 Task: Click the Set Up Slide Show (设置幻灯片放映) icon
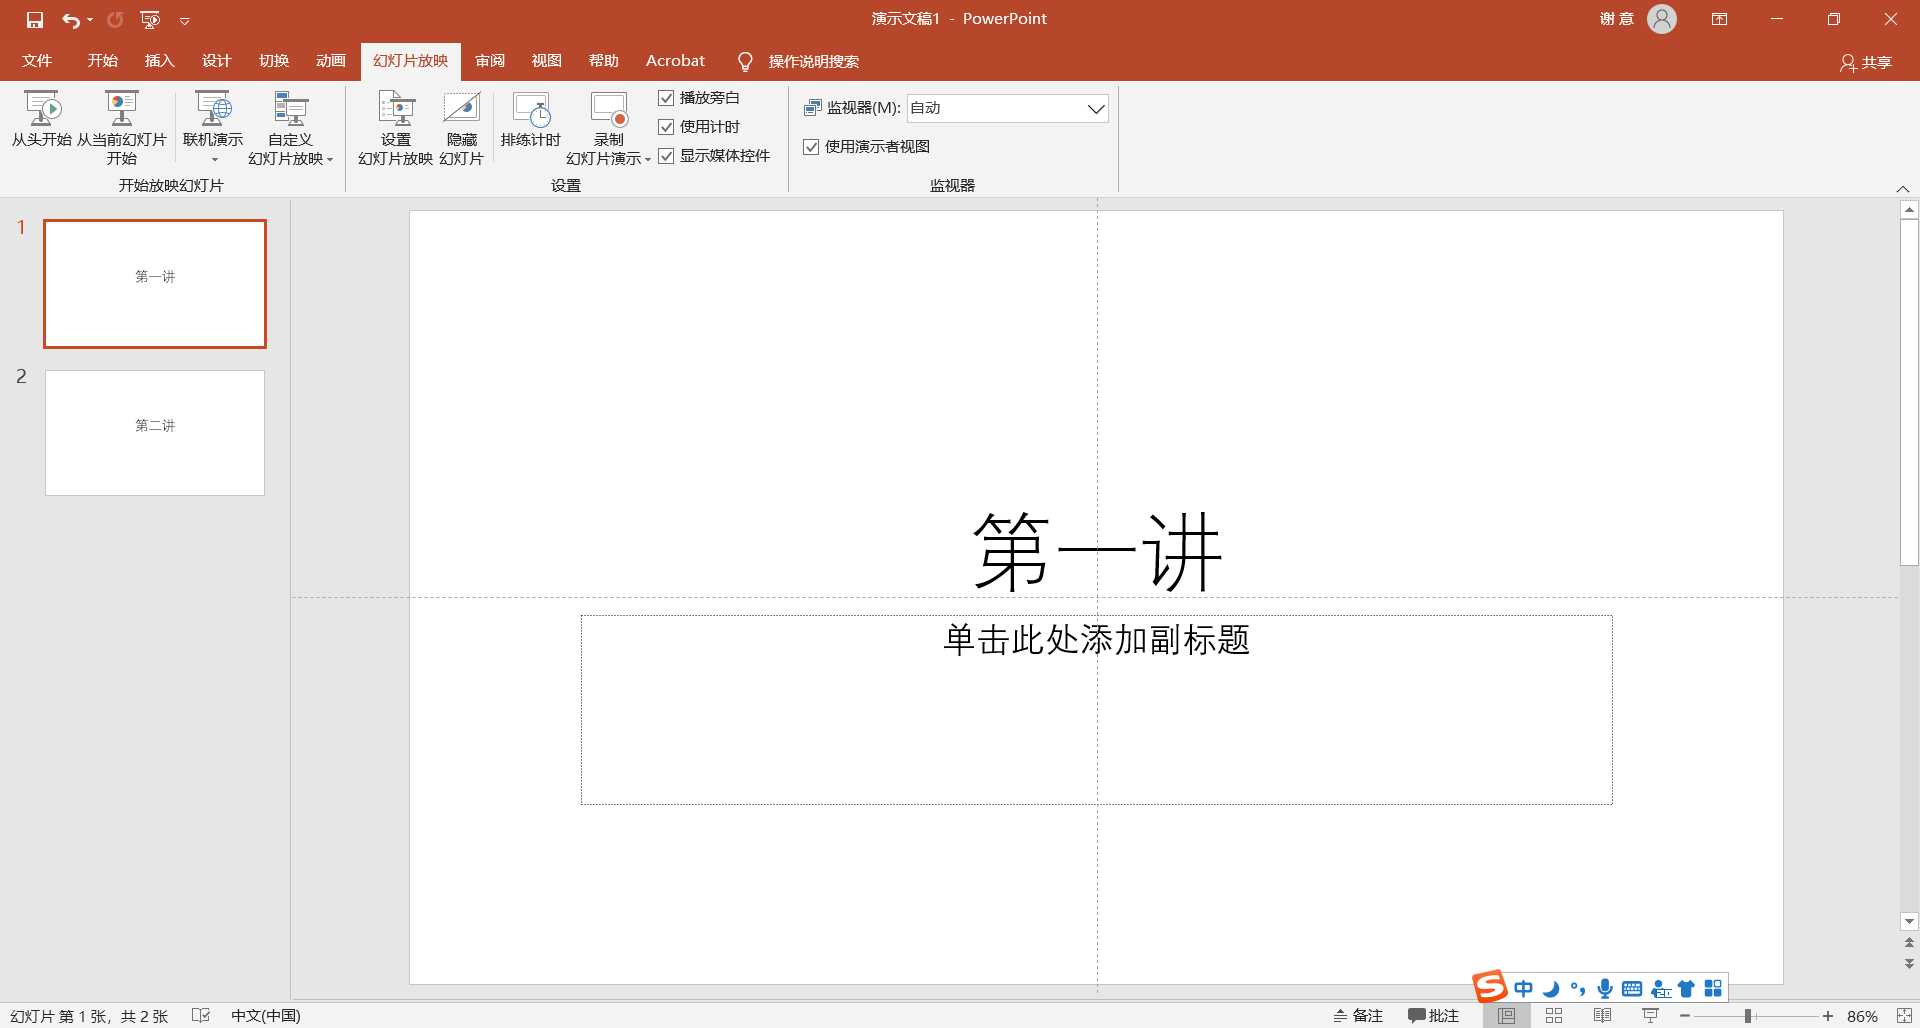[396, 109]
